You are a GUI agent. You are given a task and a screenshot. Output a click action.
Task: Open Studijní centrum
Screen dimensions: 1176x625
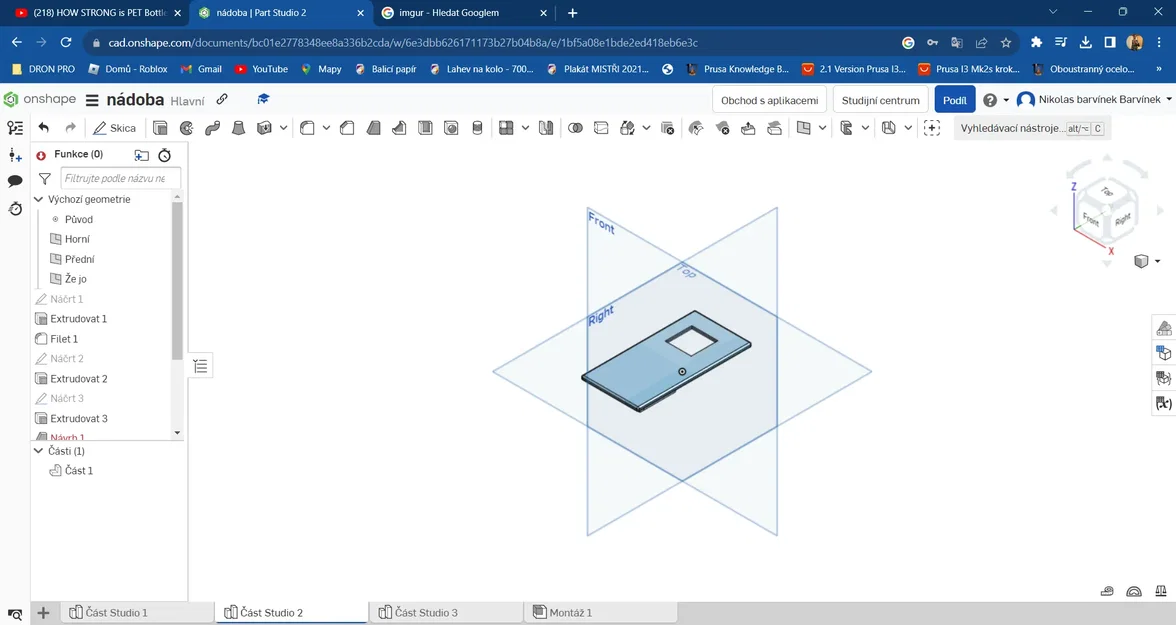[880, 100]
